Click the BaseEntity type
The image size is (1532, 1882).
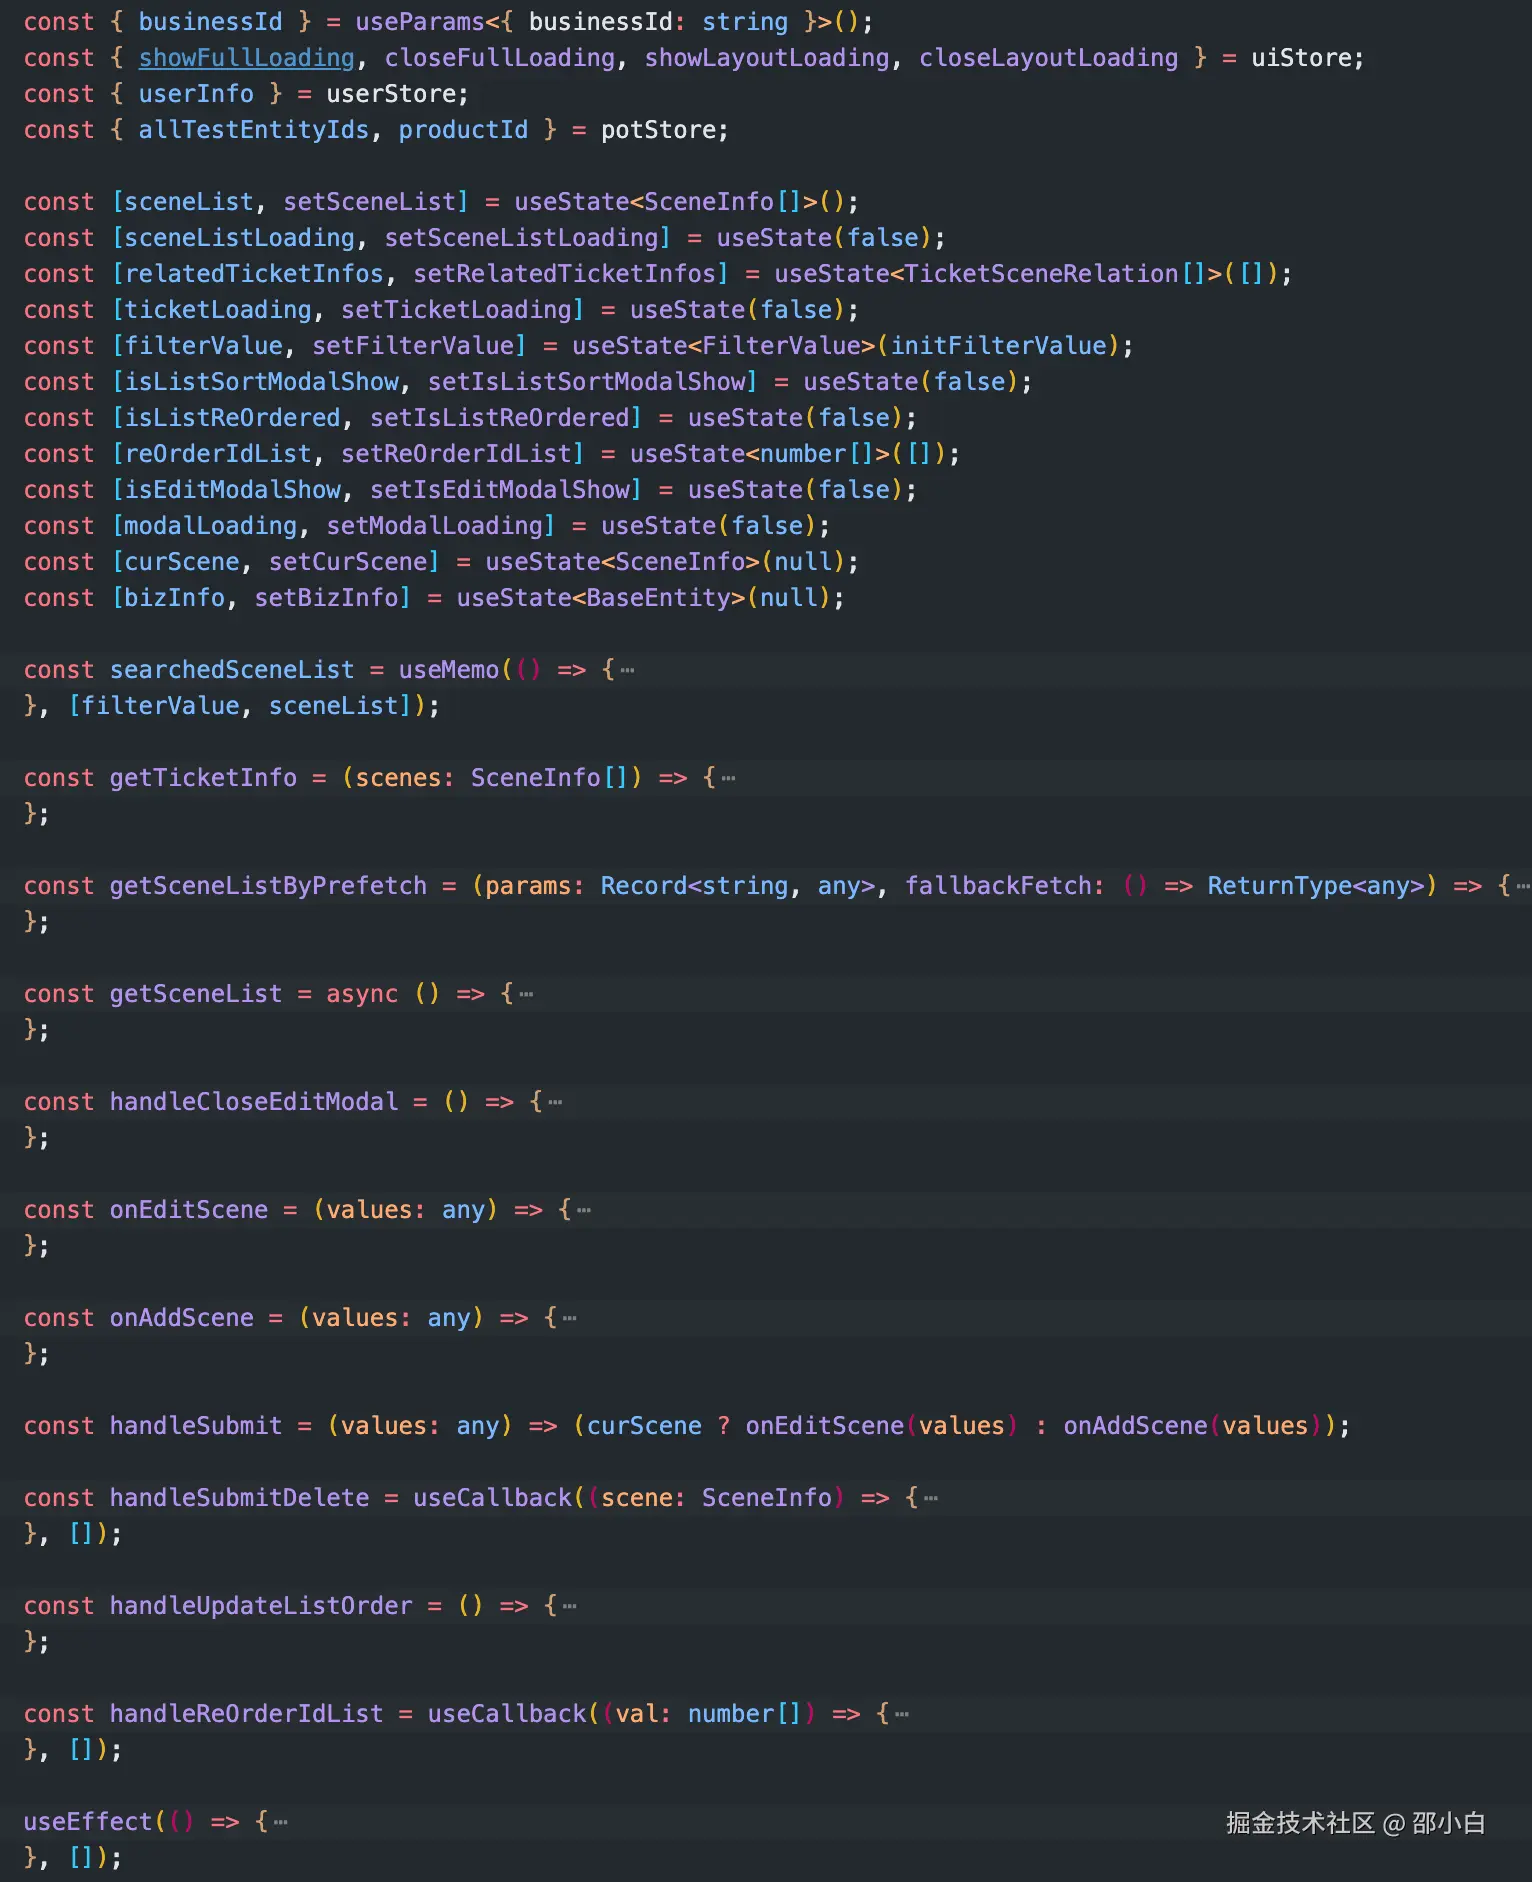[658, 598]
